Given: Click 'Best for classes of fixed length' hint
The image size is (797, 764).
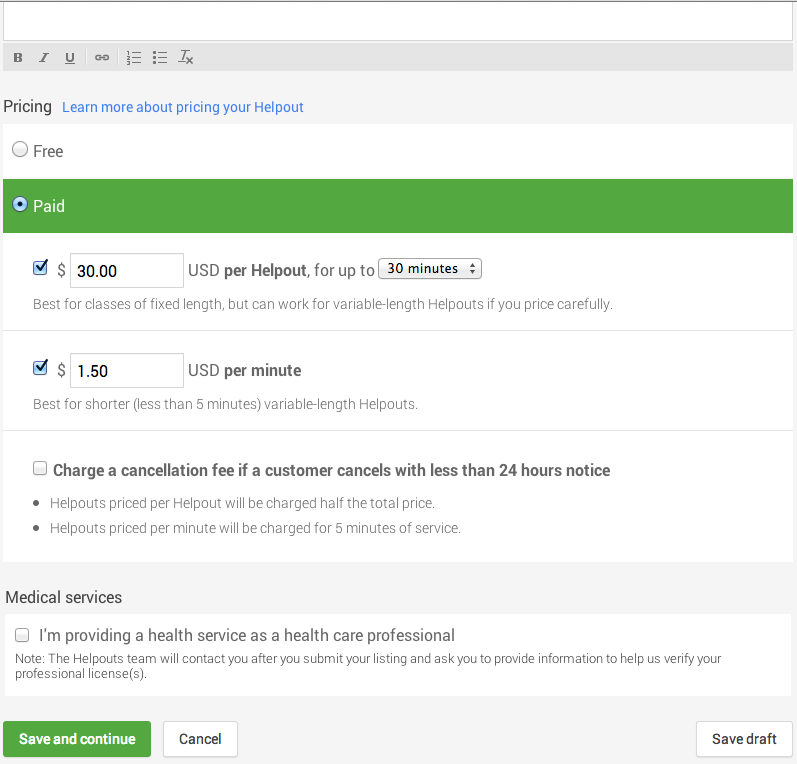Looking at the screenshot, I should (x=323, y=304).
